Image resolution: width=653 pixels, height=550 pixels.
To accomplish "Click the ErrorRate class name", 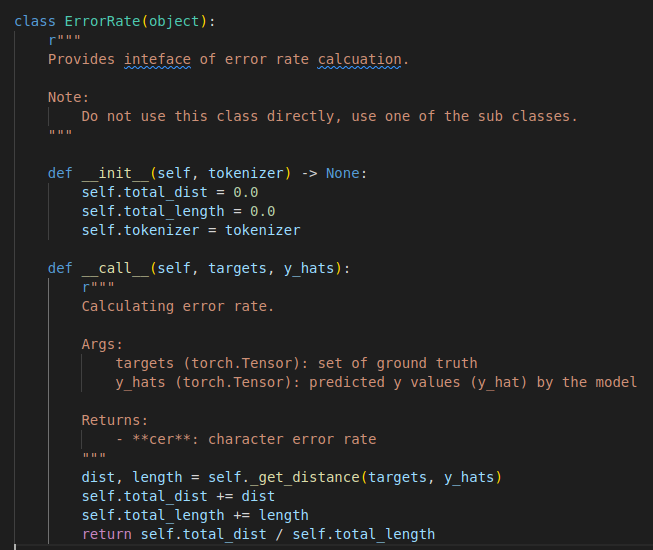I will 102,21.
